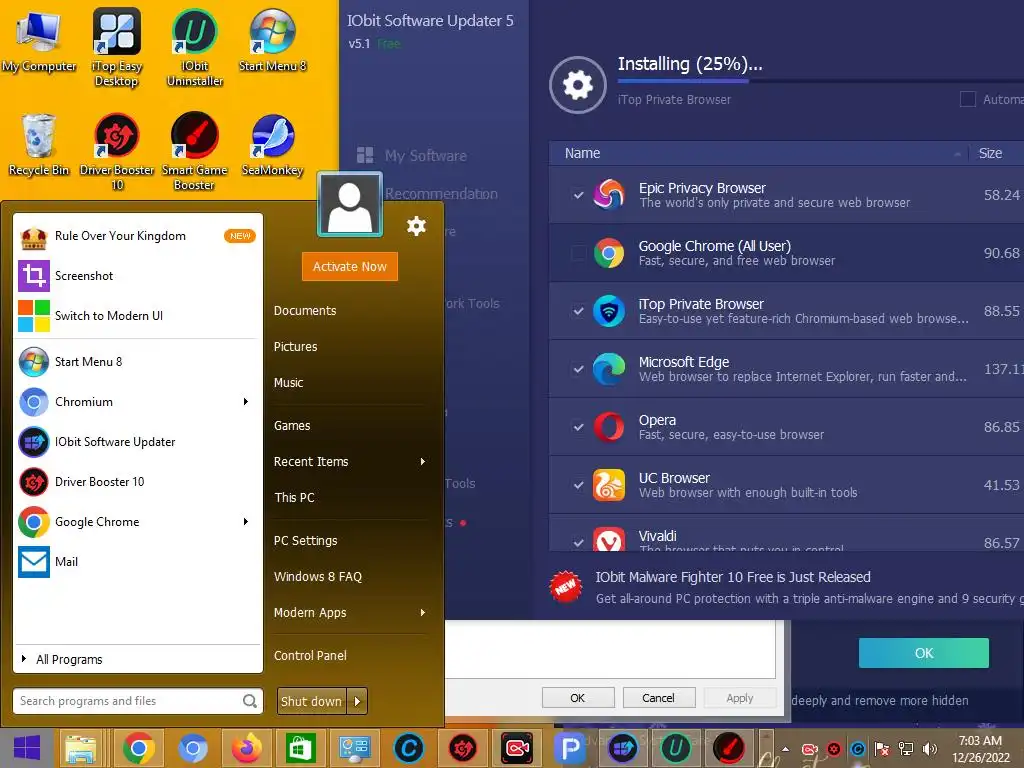
Task: Click the Activate Now button
Action: pyautogui.click(x=349, y=266)
